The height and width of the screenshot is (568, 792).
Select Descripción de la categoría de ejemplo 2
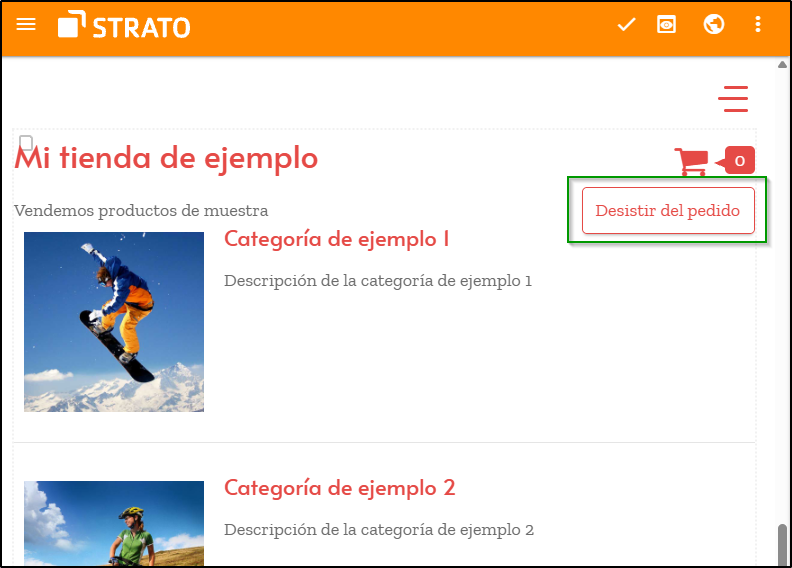(379, 530)
